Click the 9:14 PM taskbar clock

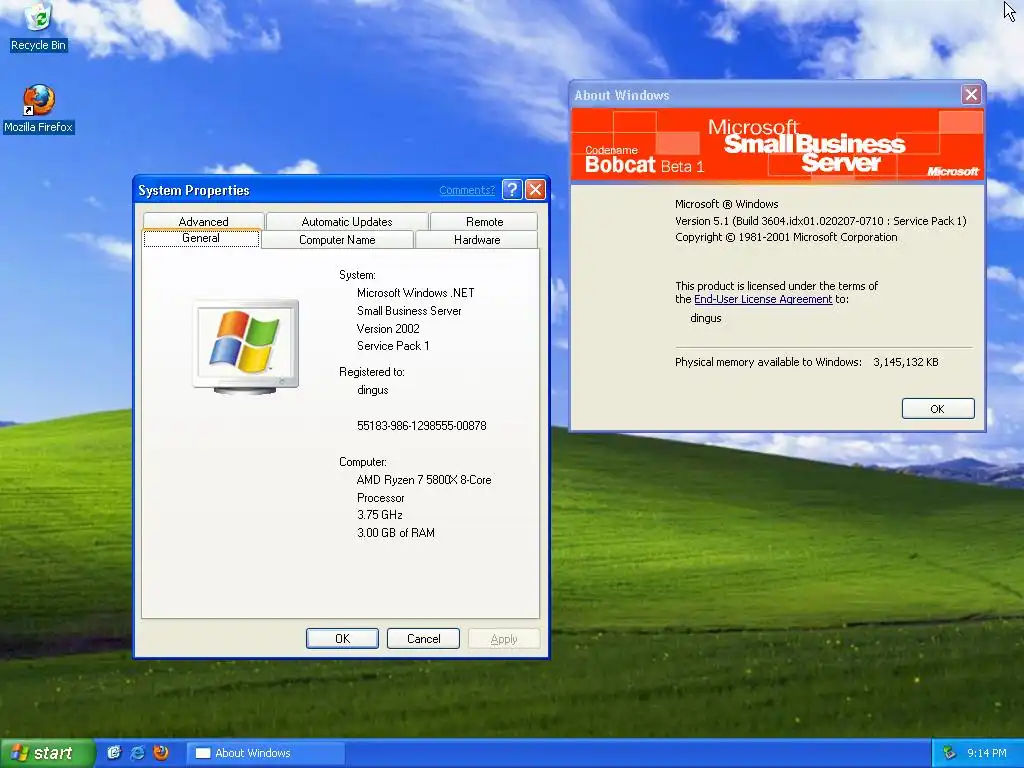tap(987, 753)
